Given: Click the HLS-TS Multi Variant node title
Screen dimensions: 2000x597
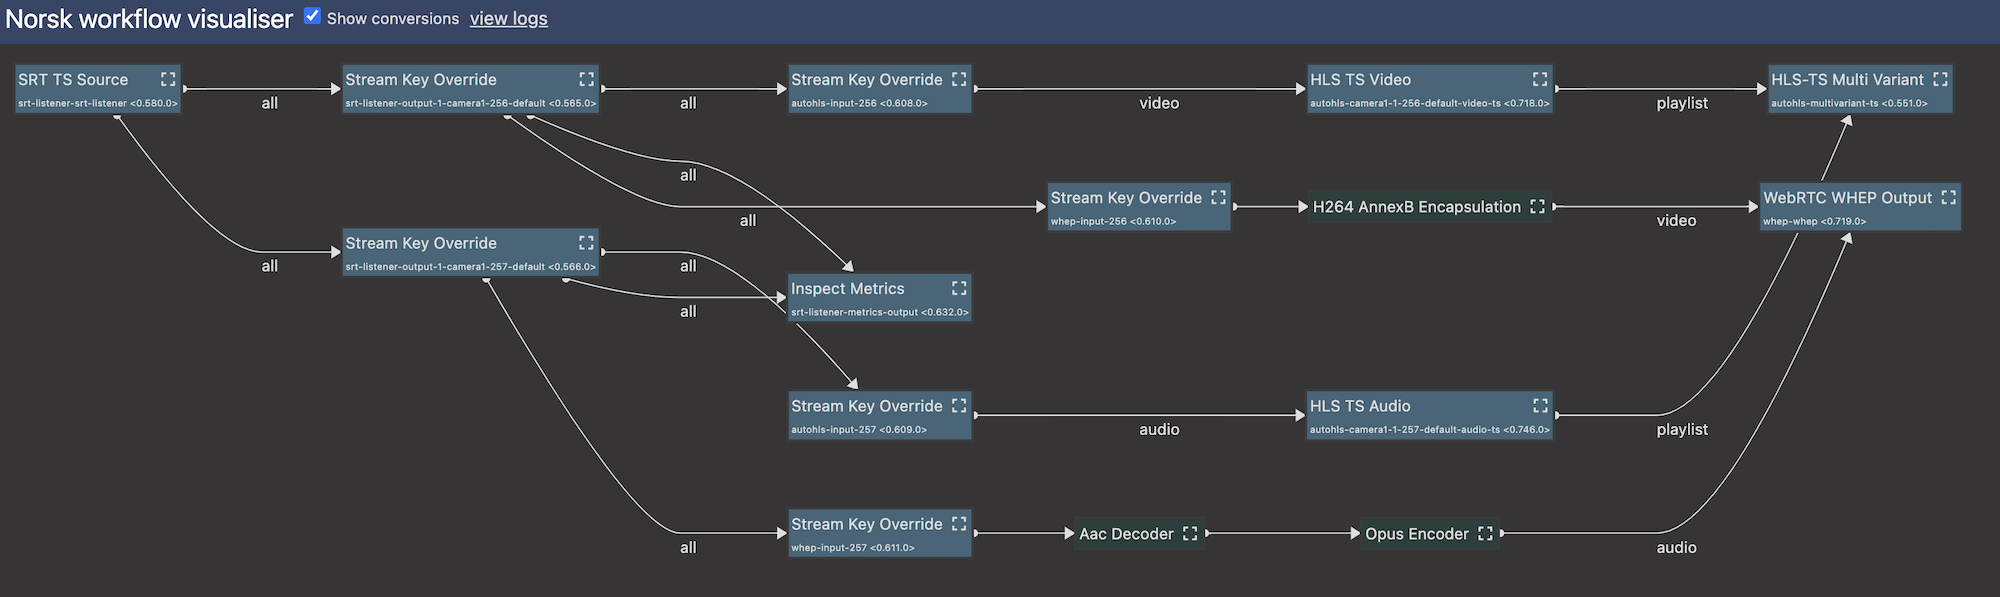Looking at the screenshot, I should coord(1847,79).
